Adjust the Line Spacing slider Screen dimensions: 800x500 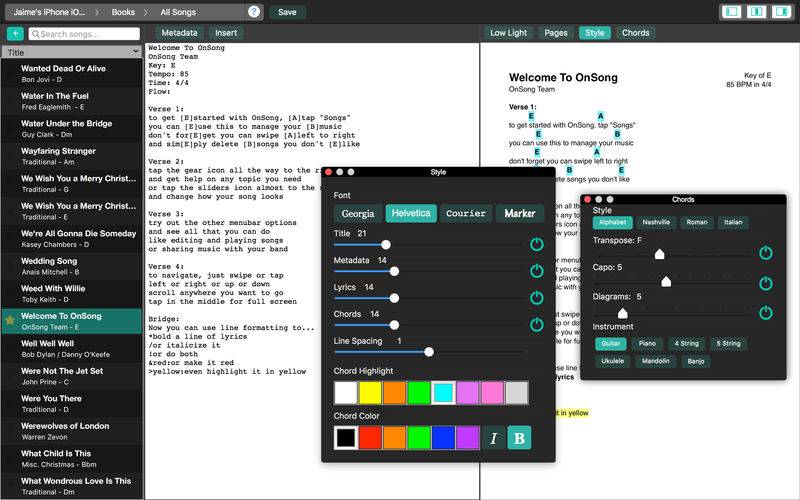point(429,352)
